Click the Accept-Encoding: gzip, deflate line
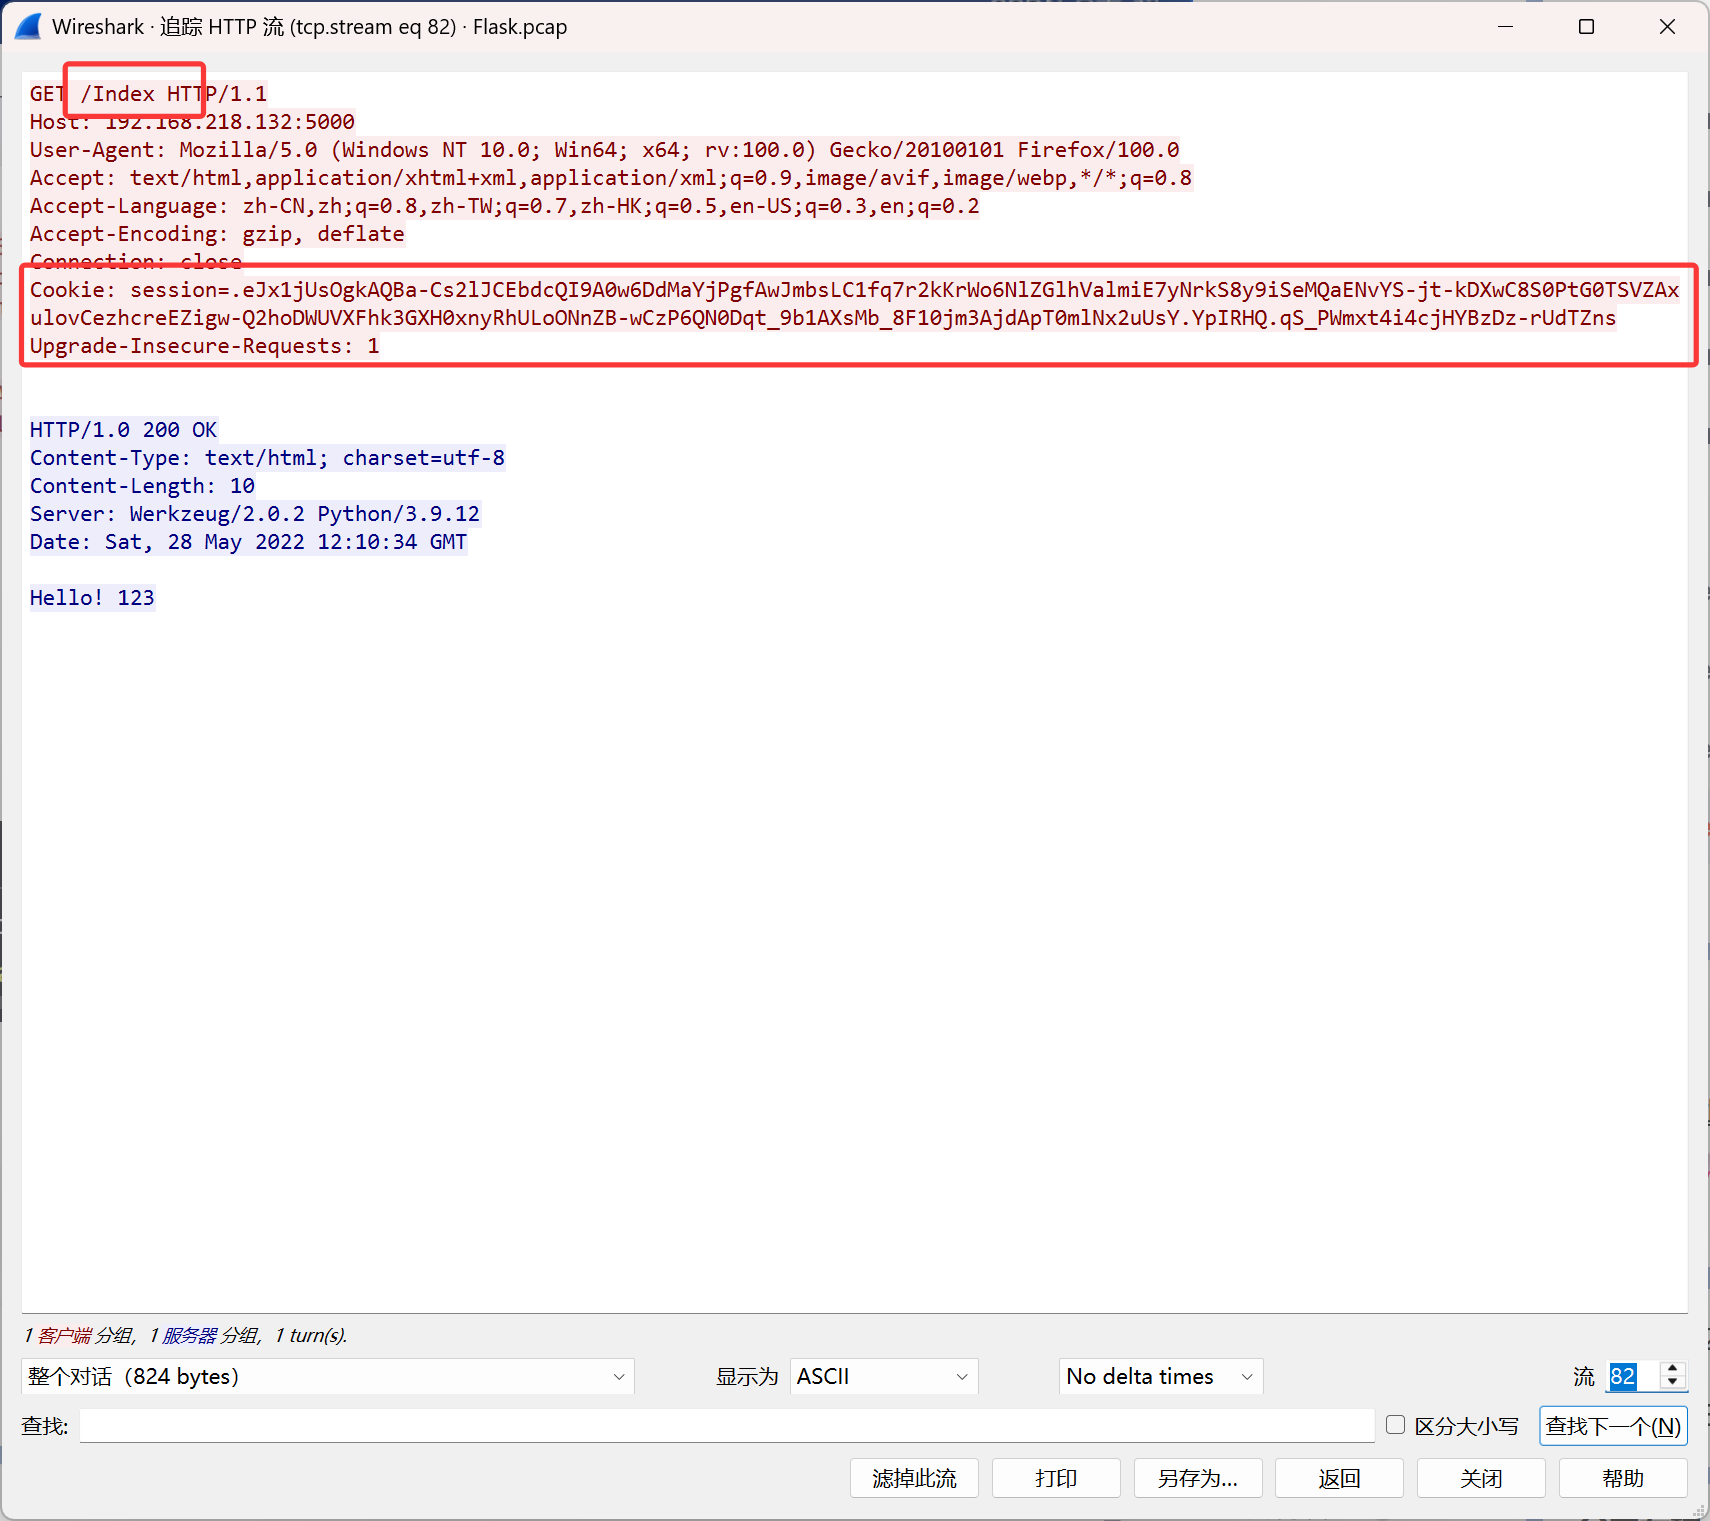This screenshot has height=1521, width=1710. (x=217, y=234)
